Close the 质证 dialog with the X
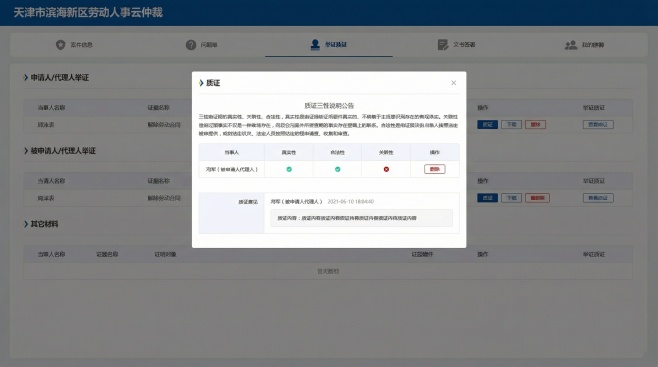 pos(454,83)
